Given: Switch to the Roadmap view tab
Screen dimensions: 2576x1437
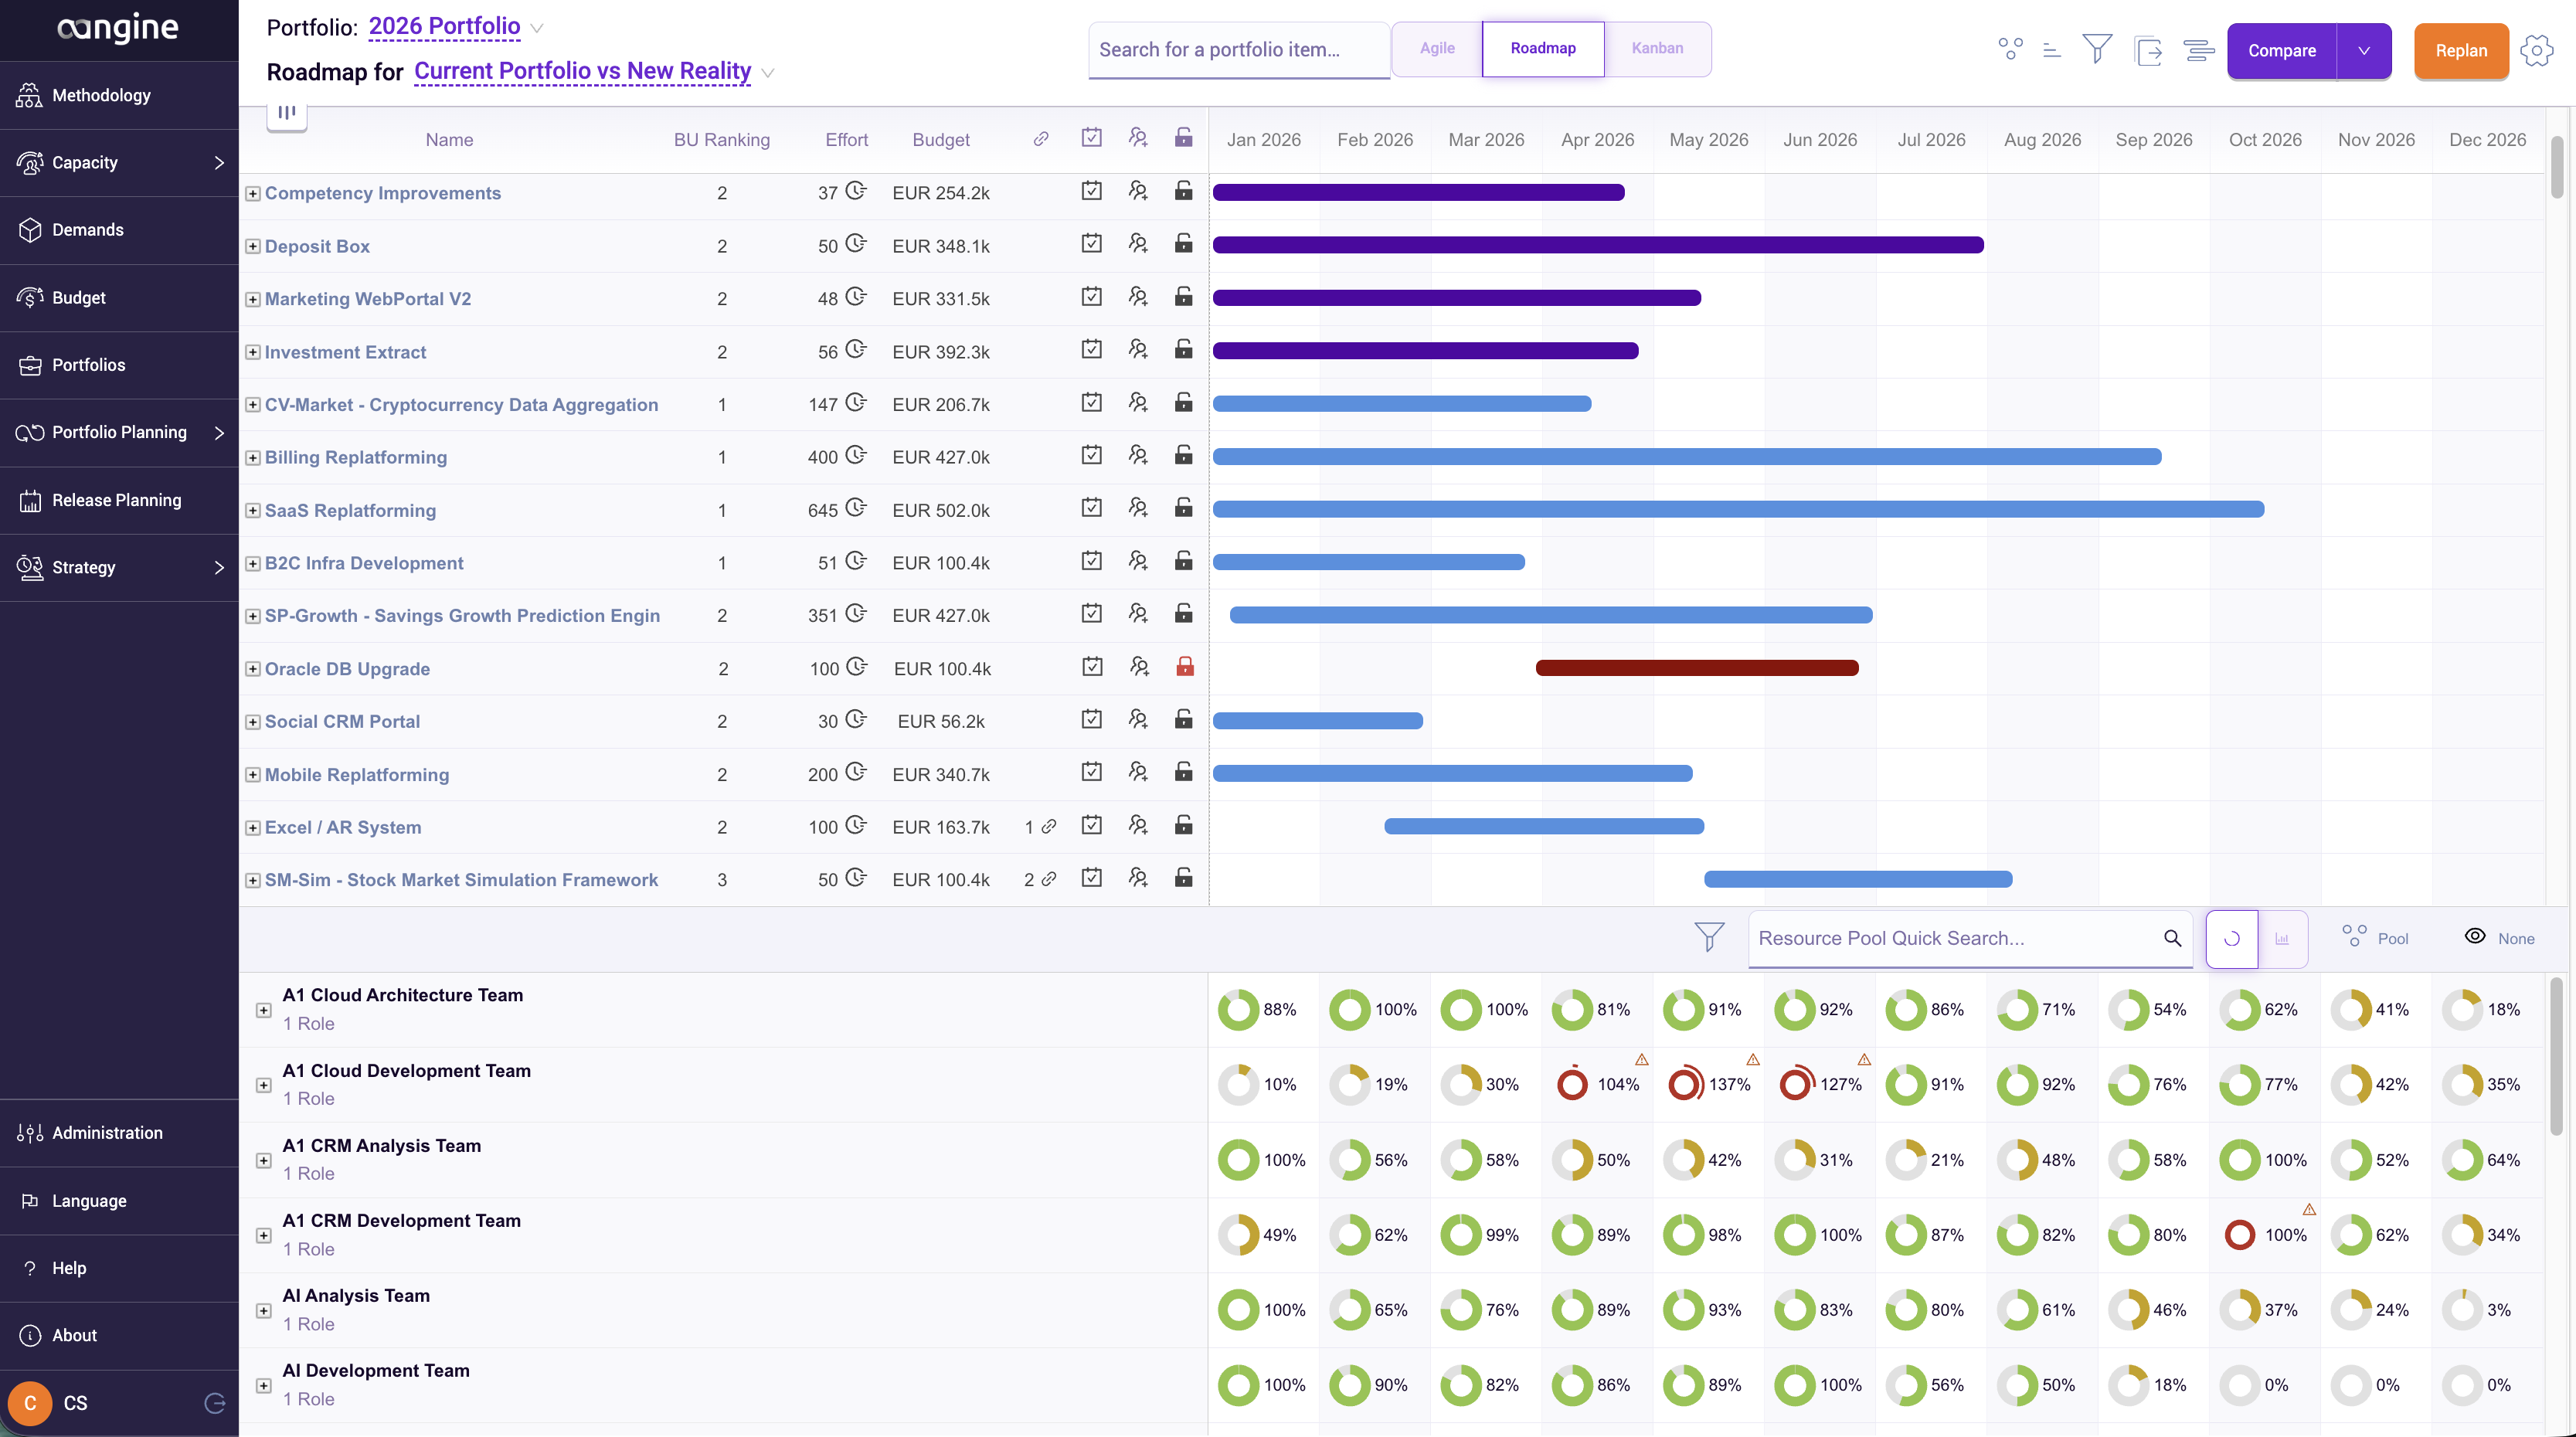Looking at the screenshot, I should pos(1543,48).
